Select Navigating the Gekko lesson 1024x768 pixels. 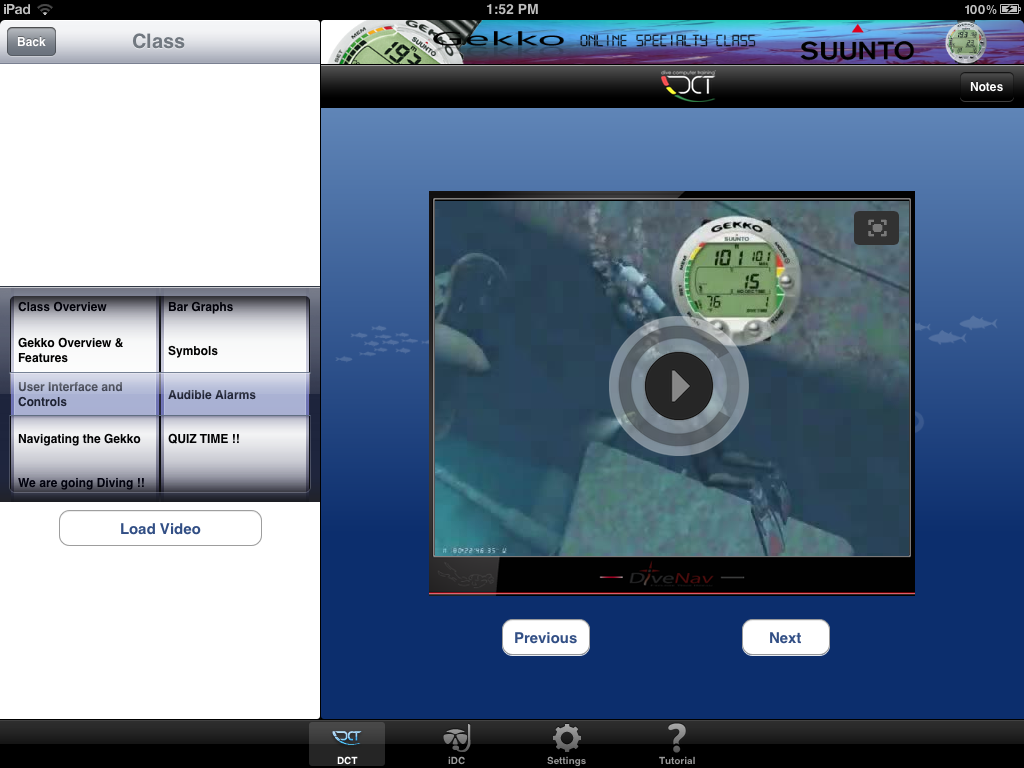pyautogui.click(x=79, y=439)
